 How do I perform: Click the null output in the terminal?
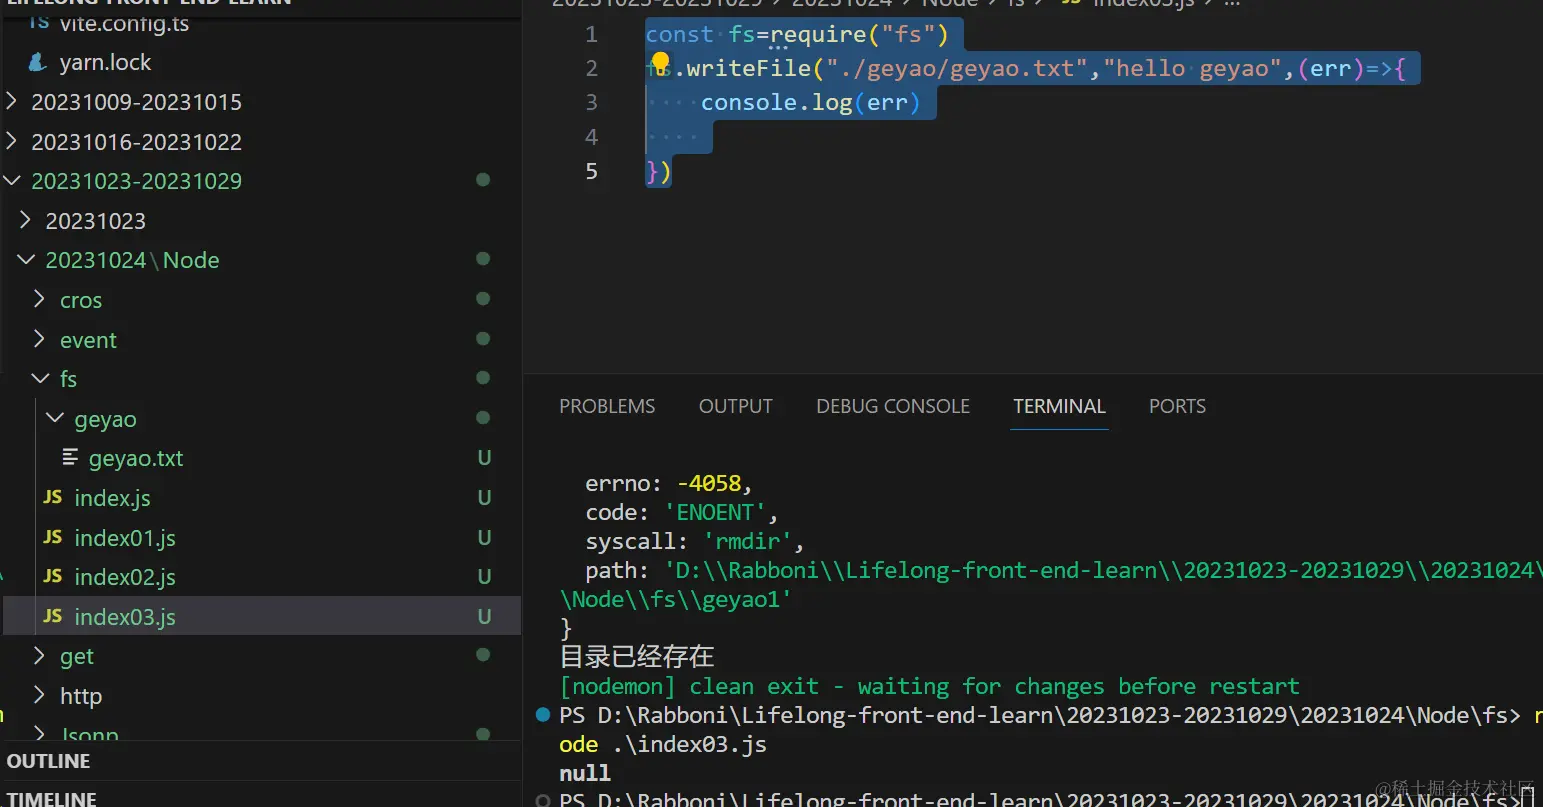coord(585,773)
